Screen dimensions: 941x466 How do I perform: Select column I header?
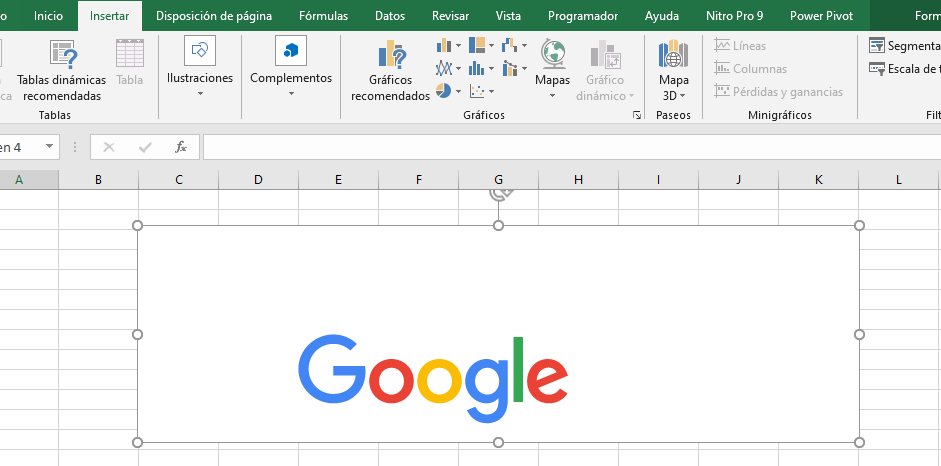pos(659,179)
